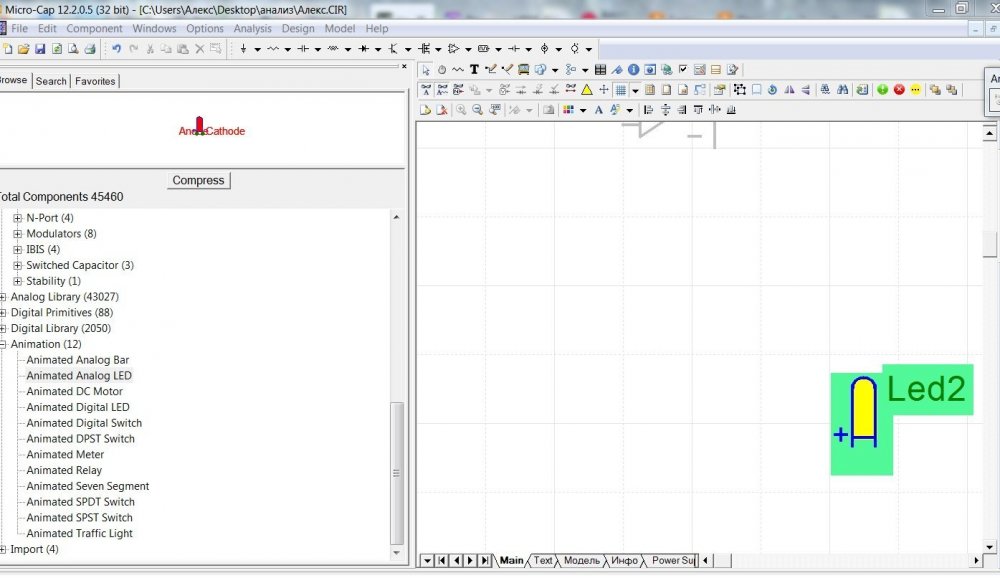Toggle the checkbox icon in top toolbar
The width and height of the screenshot is (1000, 578).
point(683,70)
